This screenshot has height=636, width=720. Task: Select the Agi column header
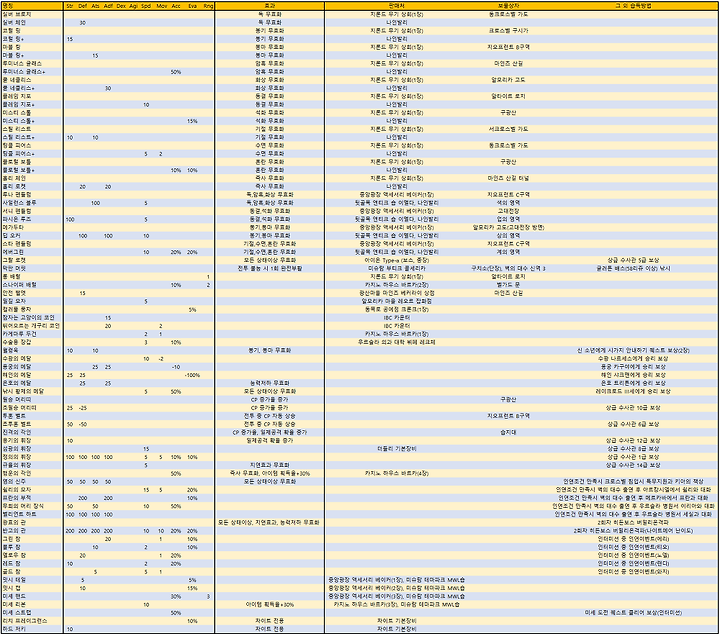pyautogui.click(x=133, y=6)
